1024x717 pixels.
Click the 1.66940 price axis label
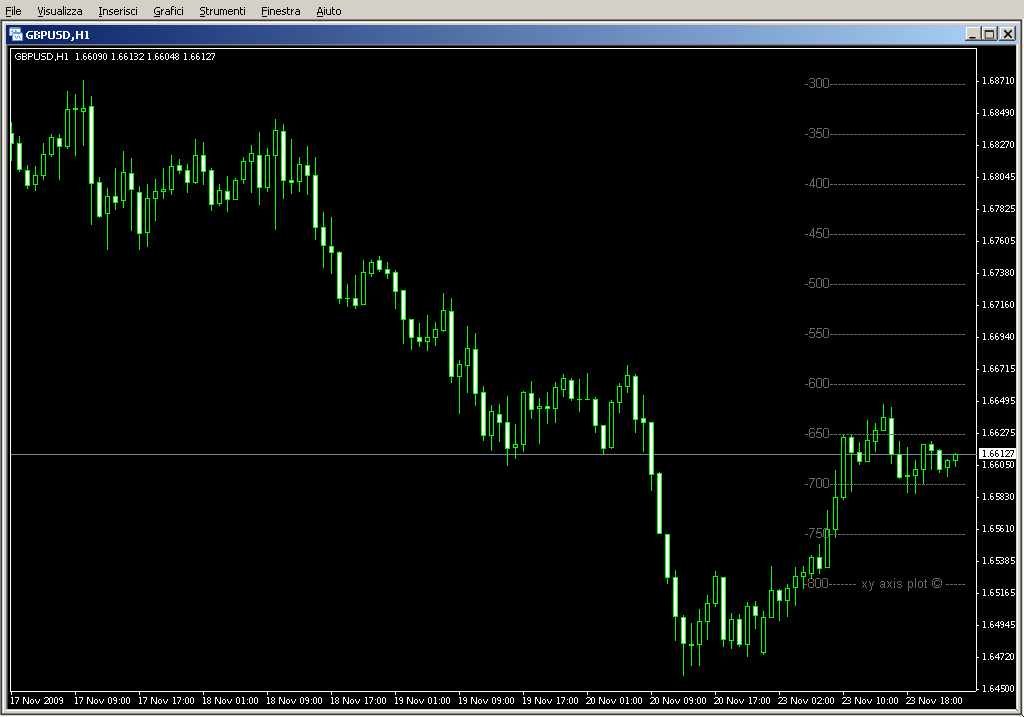999,337
